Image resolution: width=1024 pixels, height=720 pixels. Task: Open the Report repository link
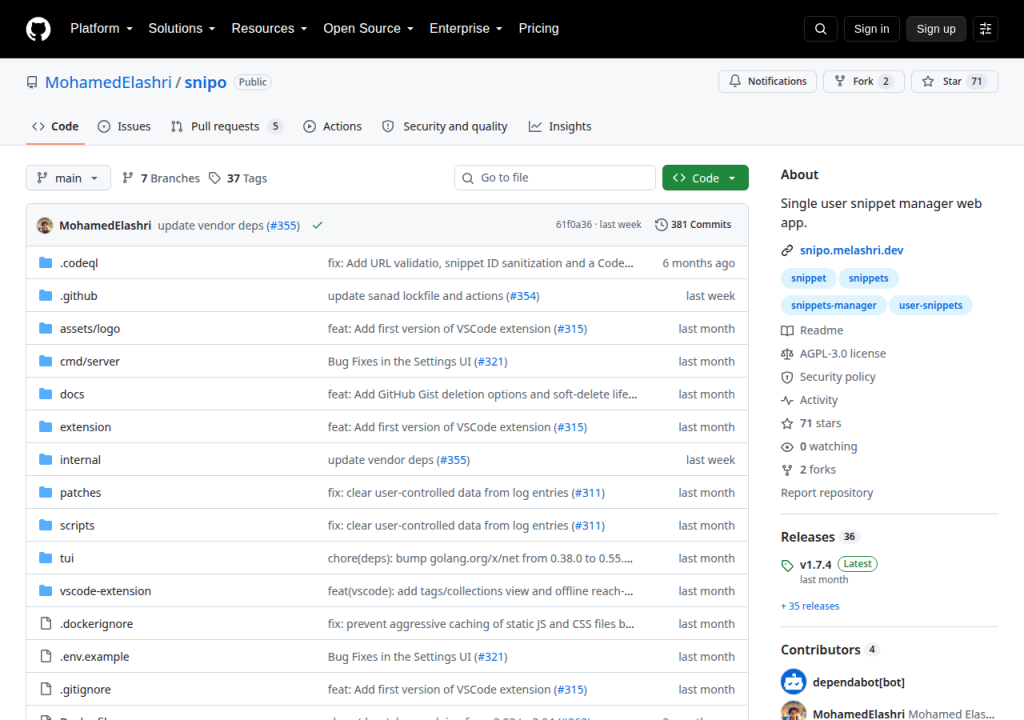click(x=827, y=493)
